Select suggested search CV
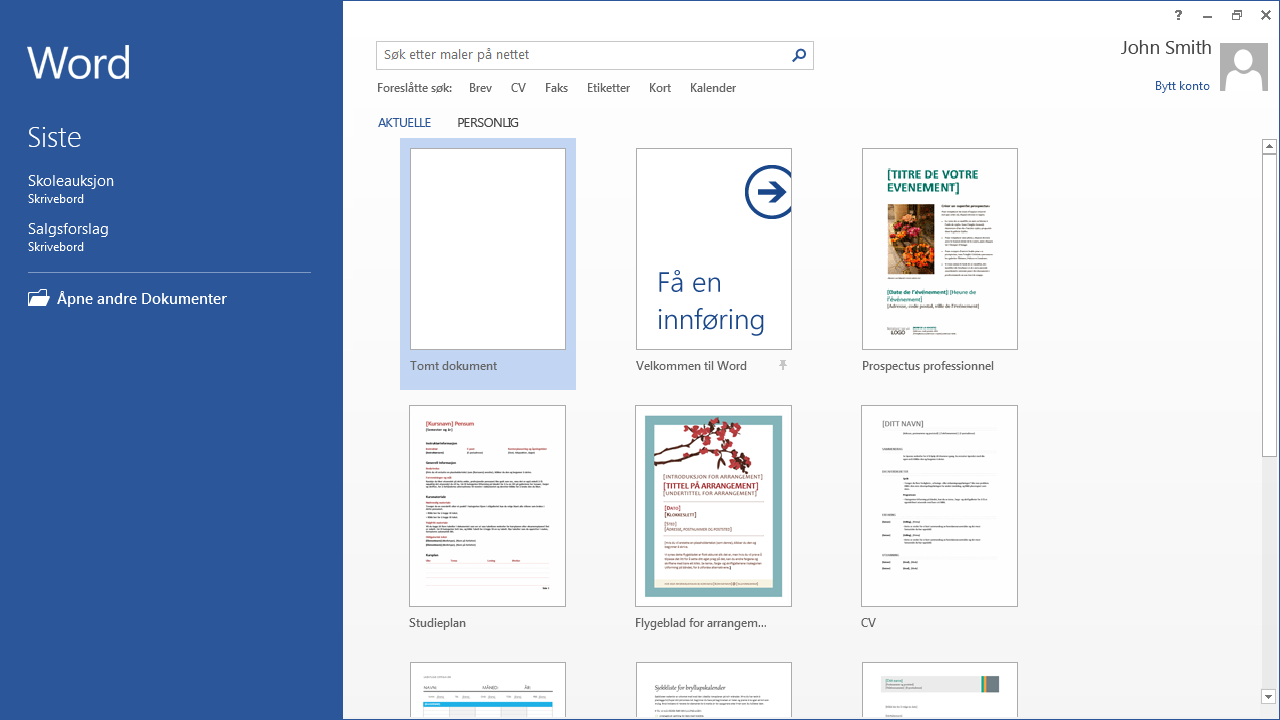This screenshot has width=1280, height=720. click(x=518, y=88)
